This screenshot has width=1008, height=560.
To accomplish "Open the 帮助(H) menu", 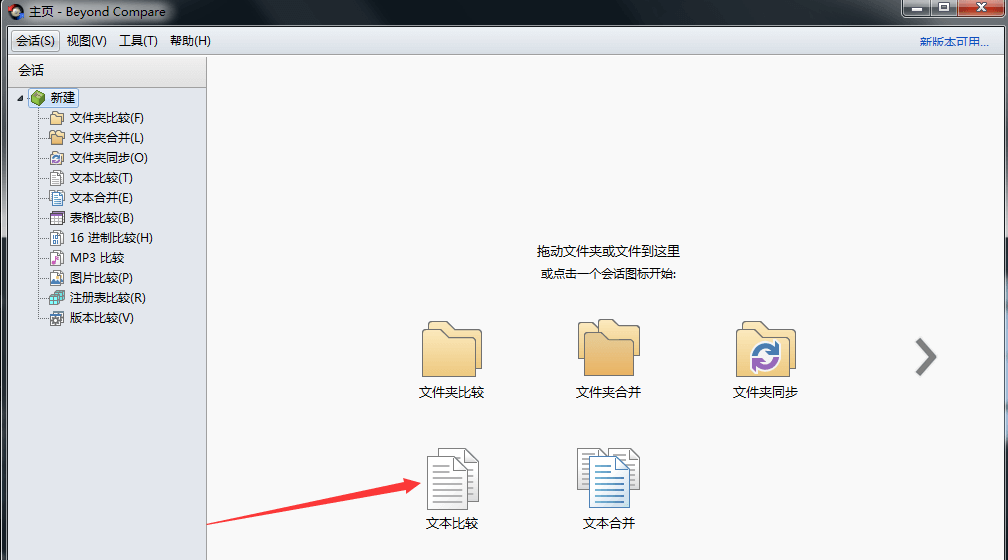I will click(190, 41).
